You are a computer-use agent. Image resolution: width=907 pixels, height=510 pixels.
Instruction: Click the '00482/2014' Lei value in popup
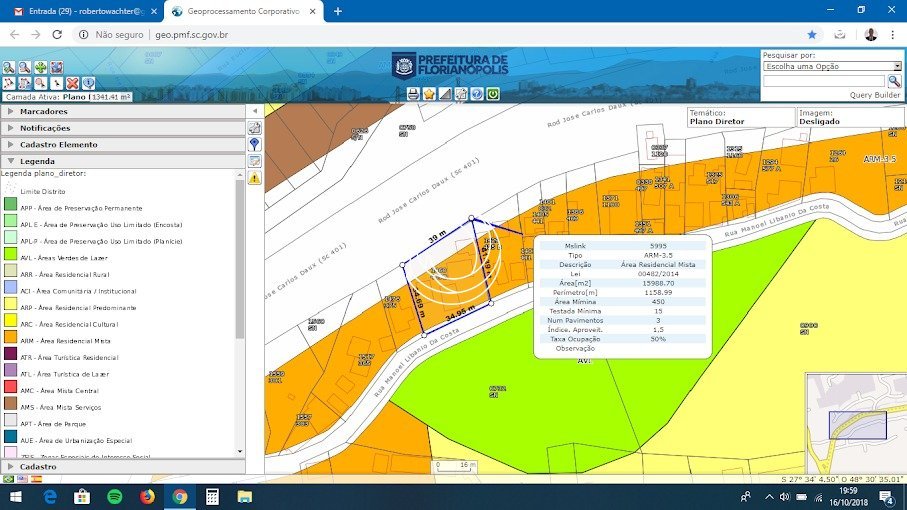point(658,274)
